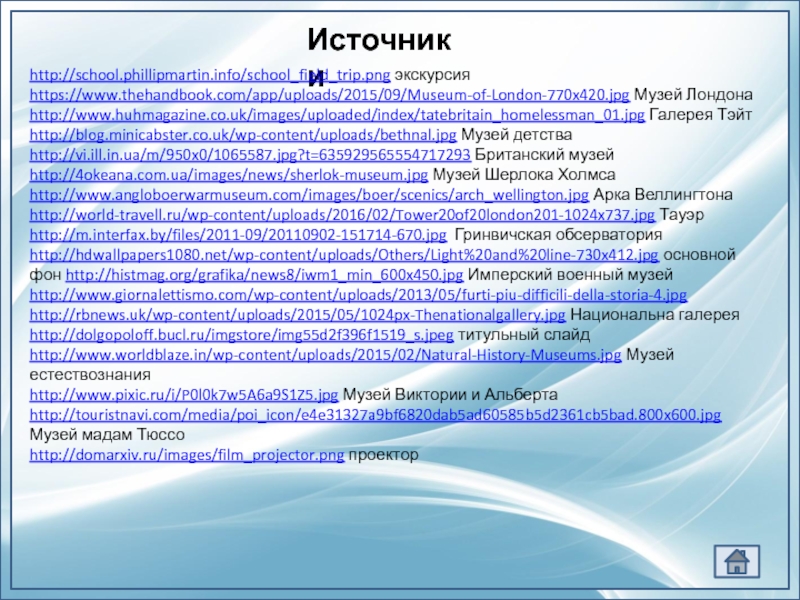The width and height of the screenshot is (800, 600).
Task: Click the text Галерея Тэйт
Action: tap(701, 115)
